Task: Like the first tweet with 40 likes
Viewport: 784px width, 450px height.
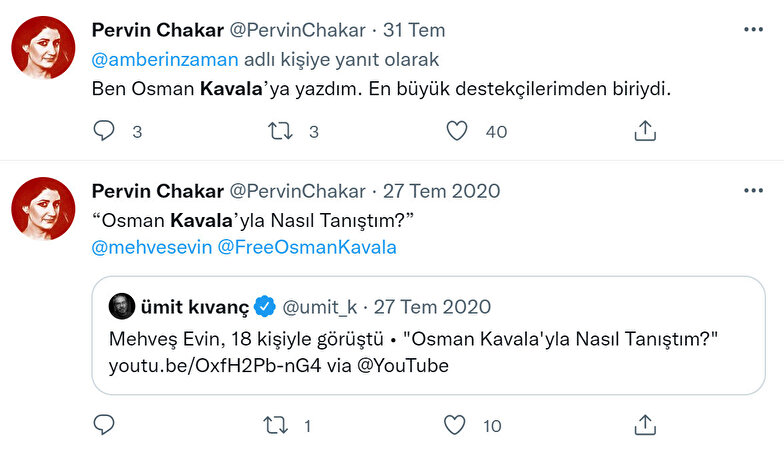Action: 456,131
